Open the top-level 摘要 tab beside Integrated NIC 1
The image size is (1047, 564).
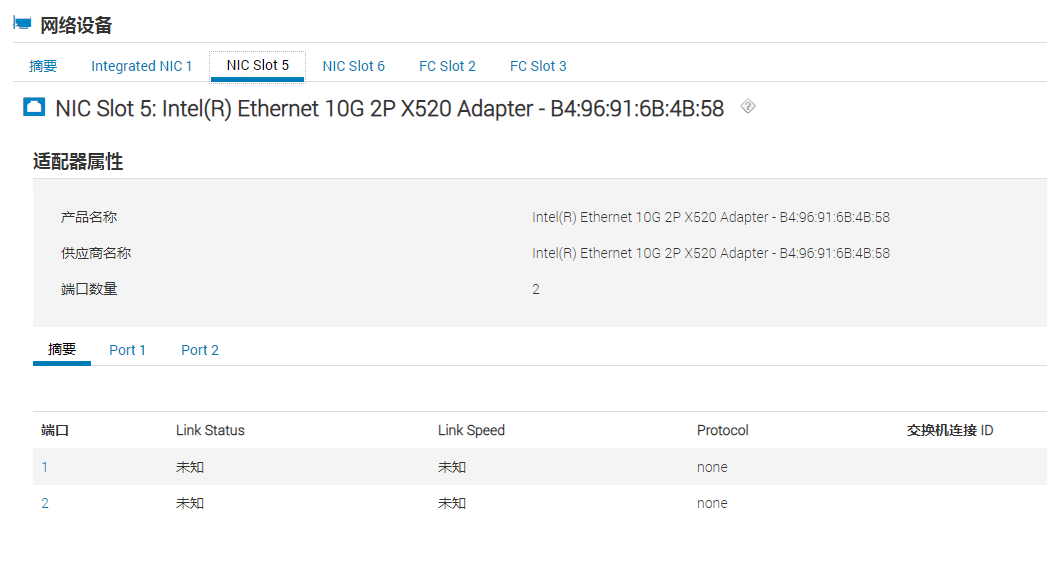[x=43, y=66]
